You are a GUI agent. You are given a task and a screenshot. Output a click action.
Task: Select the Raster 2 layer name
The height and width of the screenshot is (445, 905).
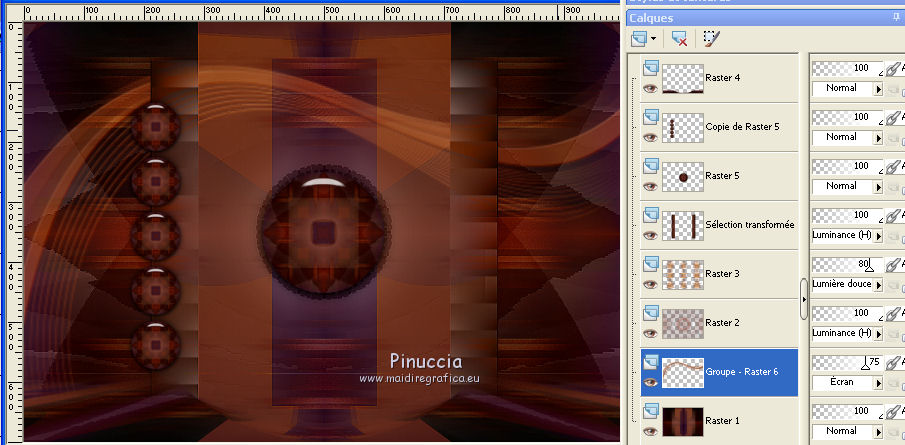click(722, 323)
